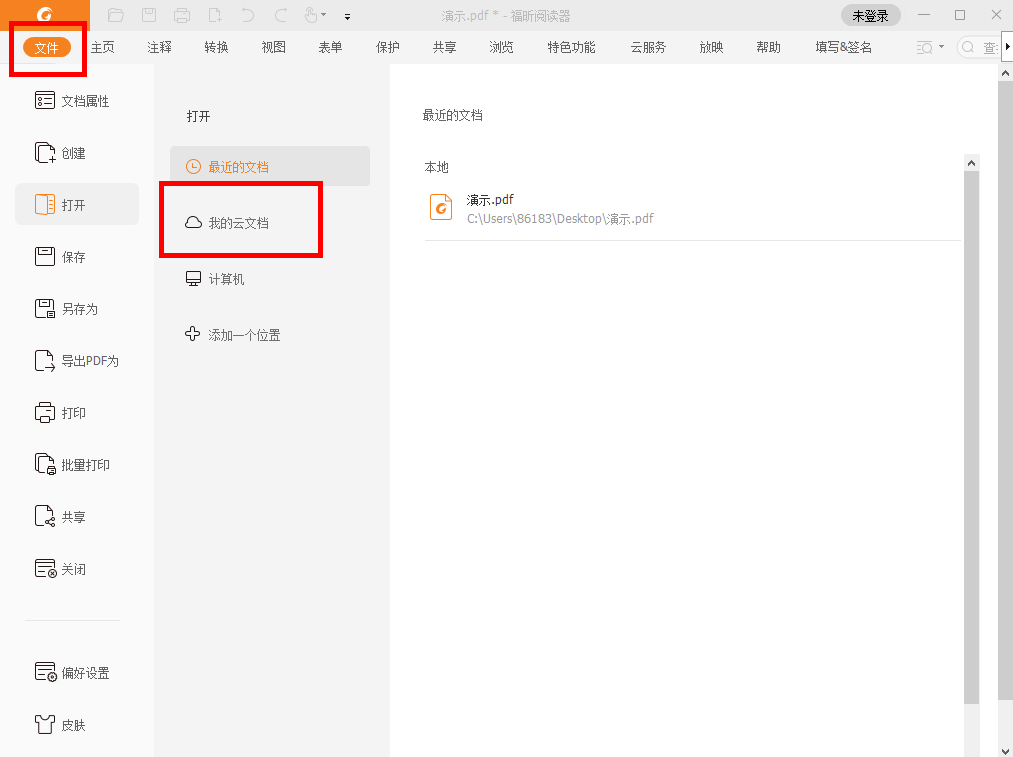Open the Hand tool dropdown arrow

point(324,15)
